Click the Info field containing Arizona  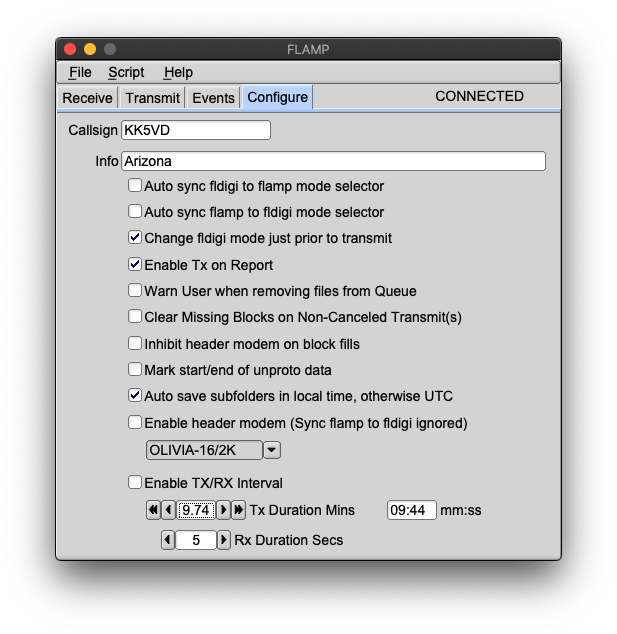(334, 161)
